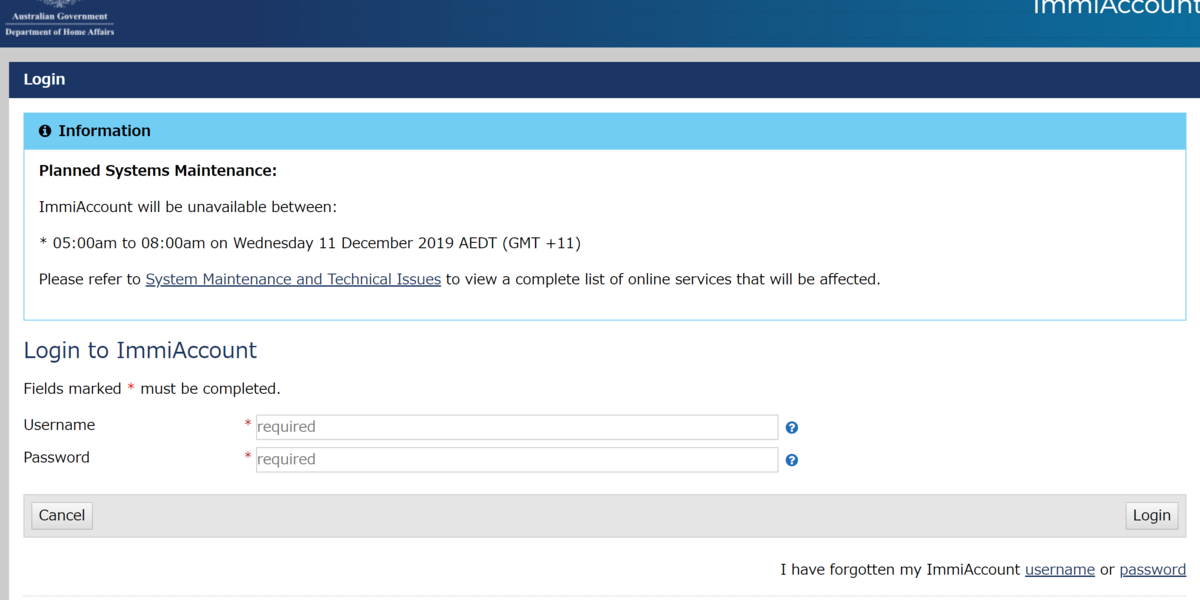Click the Wednesday 11 December 2019 maintenance line

click(310, 243)
